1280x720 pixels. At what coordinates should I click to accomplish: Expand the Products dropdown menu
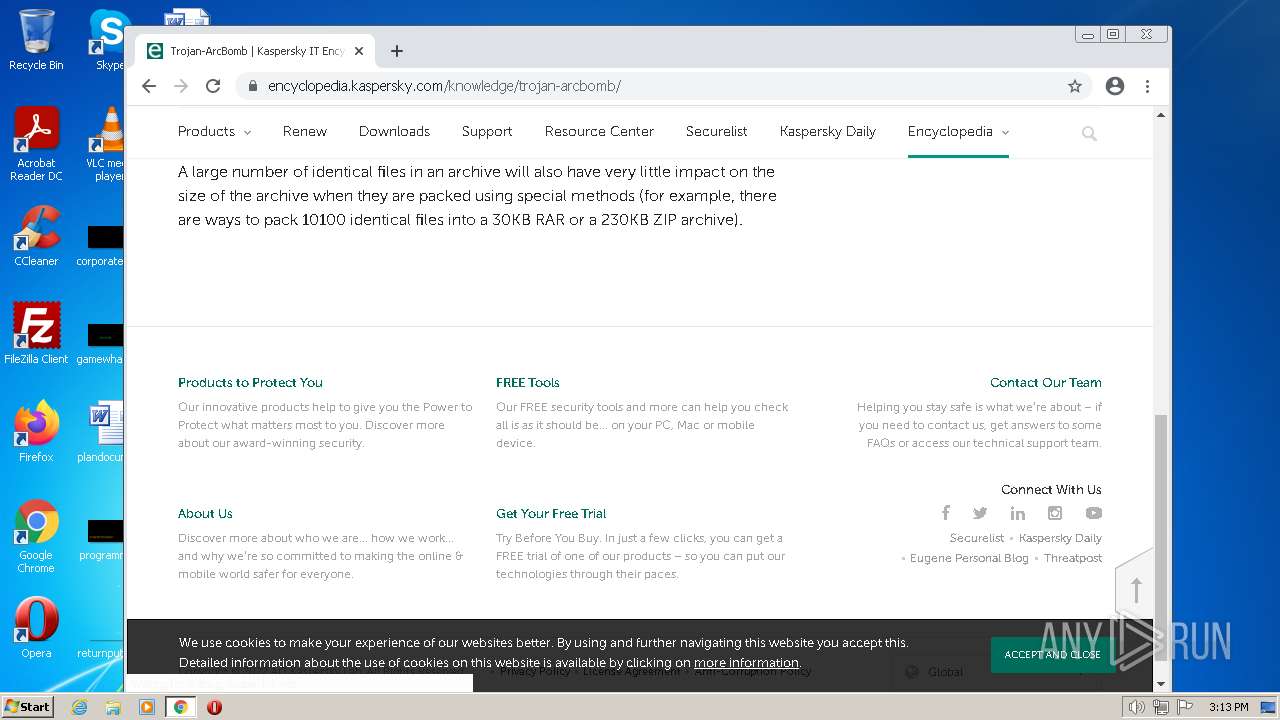(214, 131)
